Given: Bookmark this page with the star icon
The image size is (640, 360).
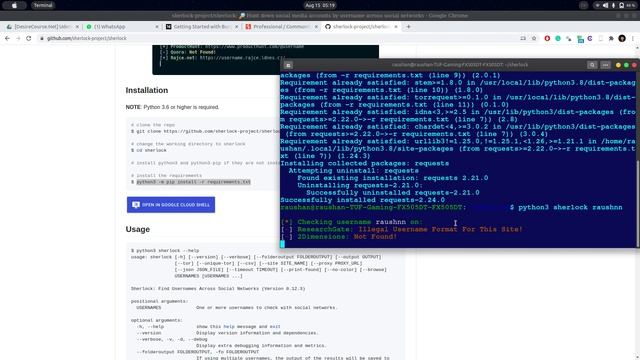Looking at the screenshot, I should (534, 38).
